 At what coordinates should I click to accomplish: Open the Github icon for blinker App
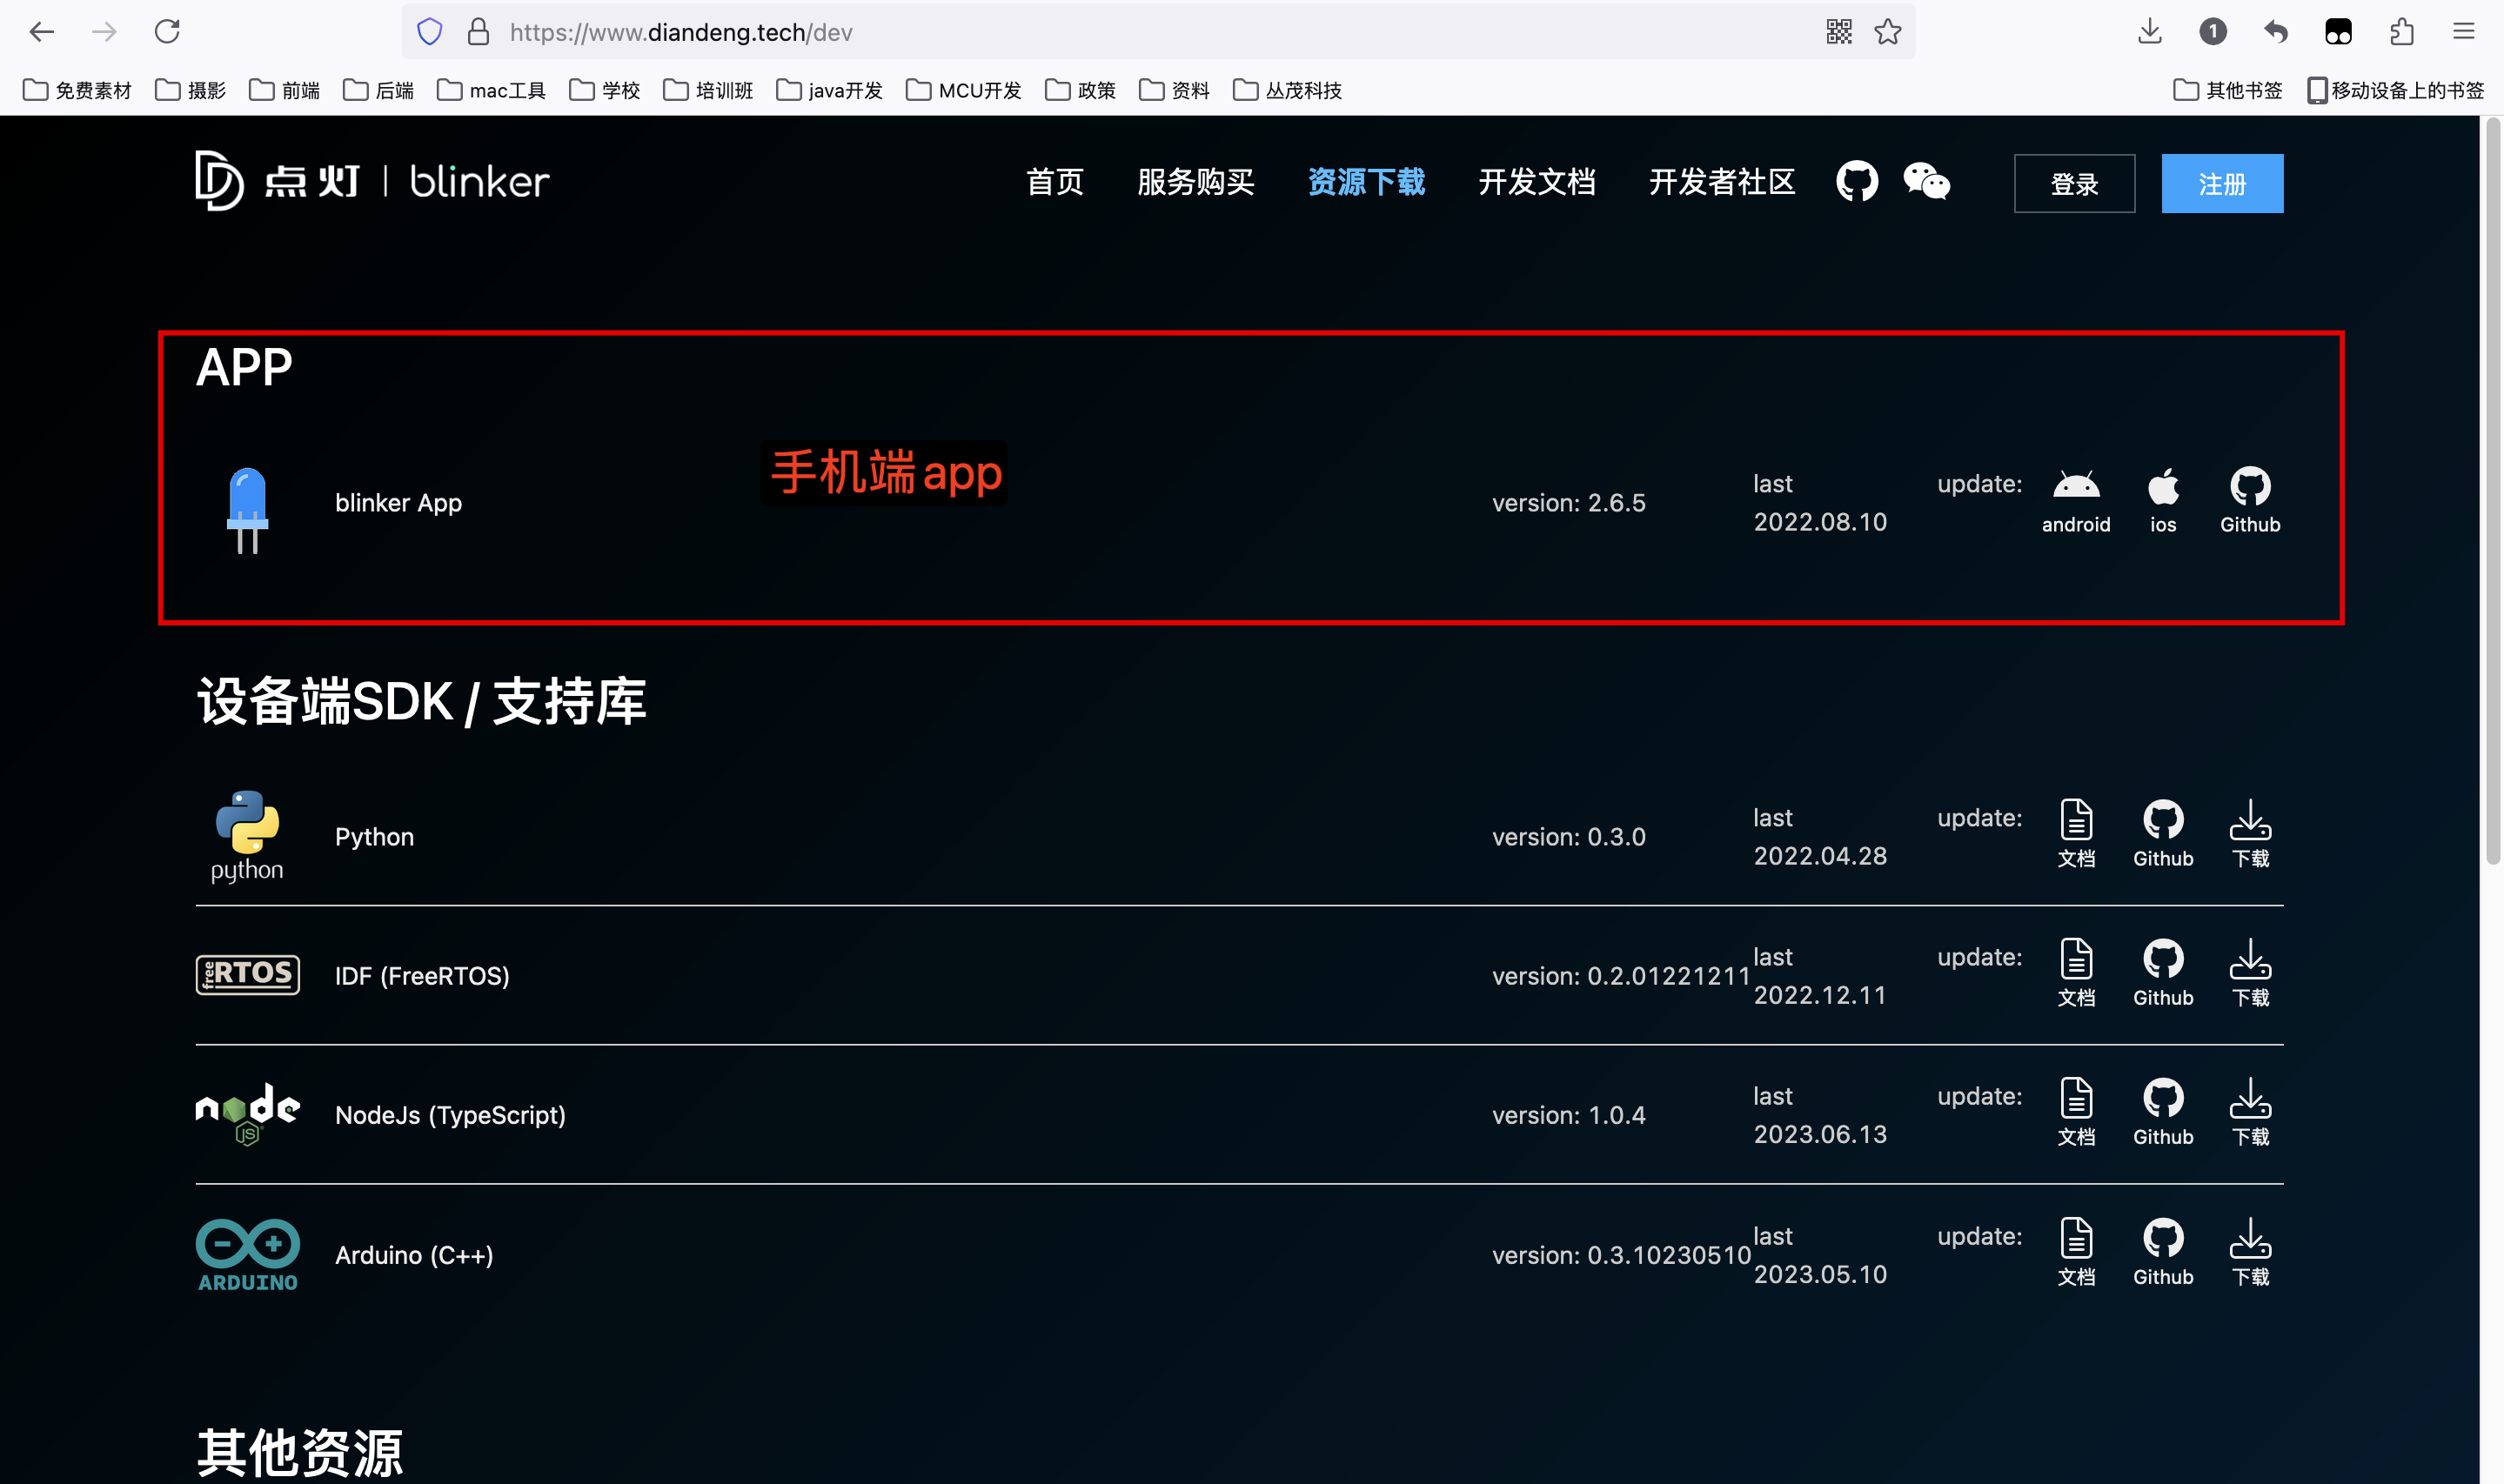[2250, 488]
